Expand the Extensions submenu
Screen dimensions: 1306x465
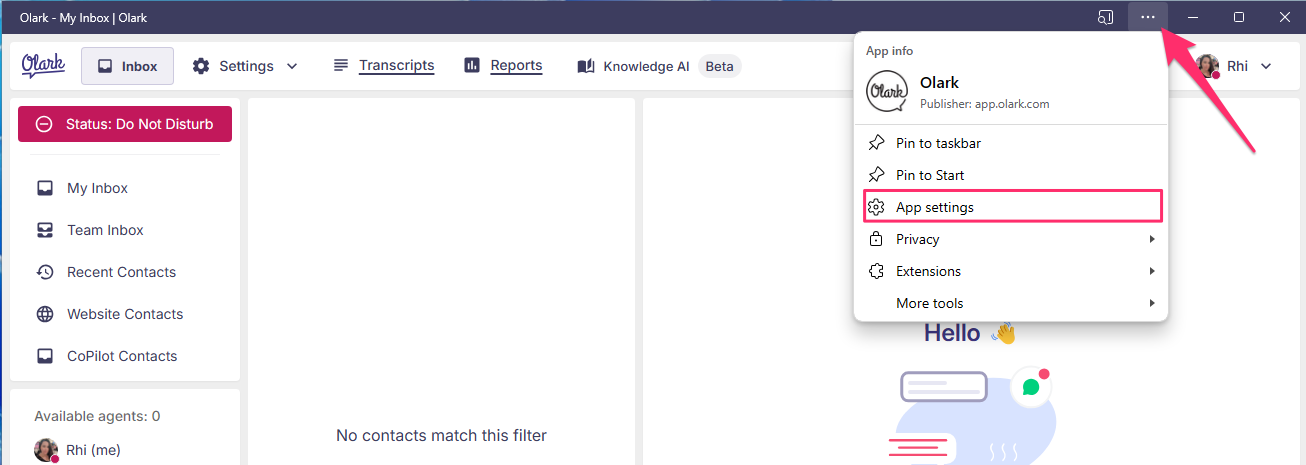(x=1011, y=271)
